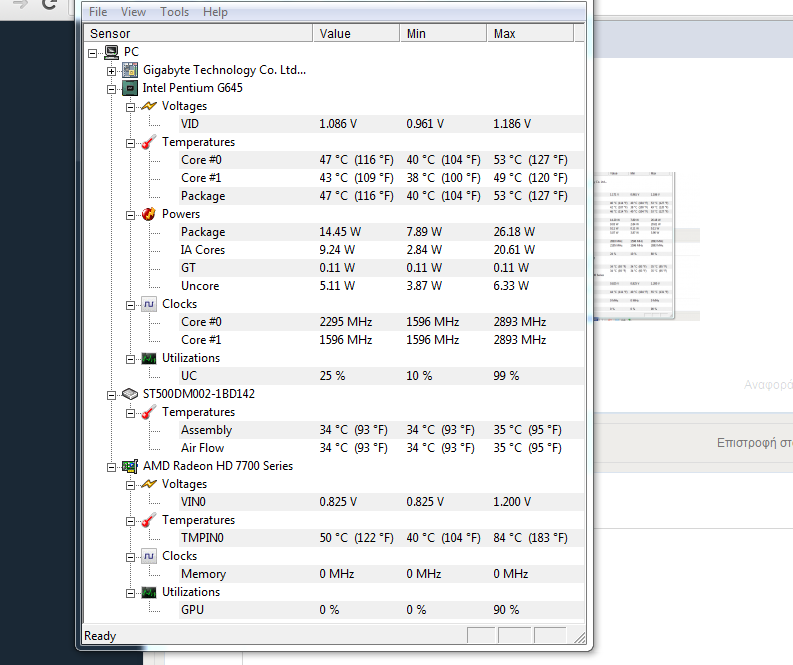The image size is (793, 665).
Task: Collapse the GPU Clocks section
Action: [130, 557]
